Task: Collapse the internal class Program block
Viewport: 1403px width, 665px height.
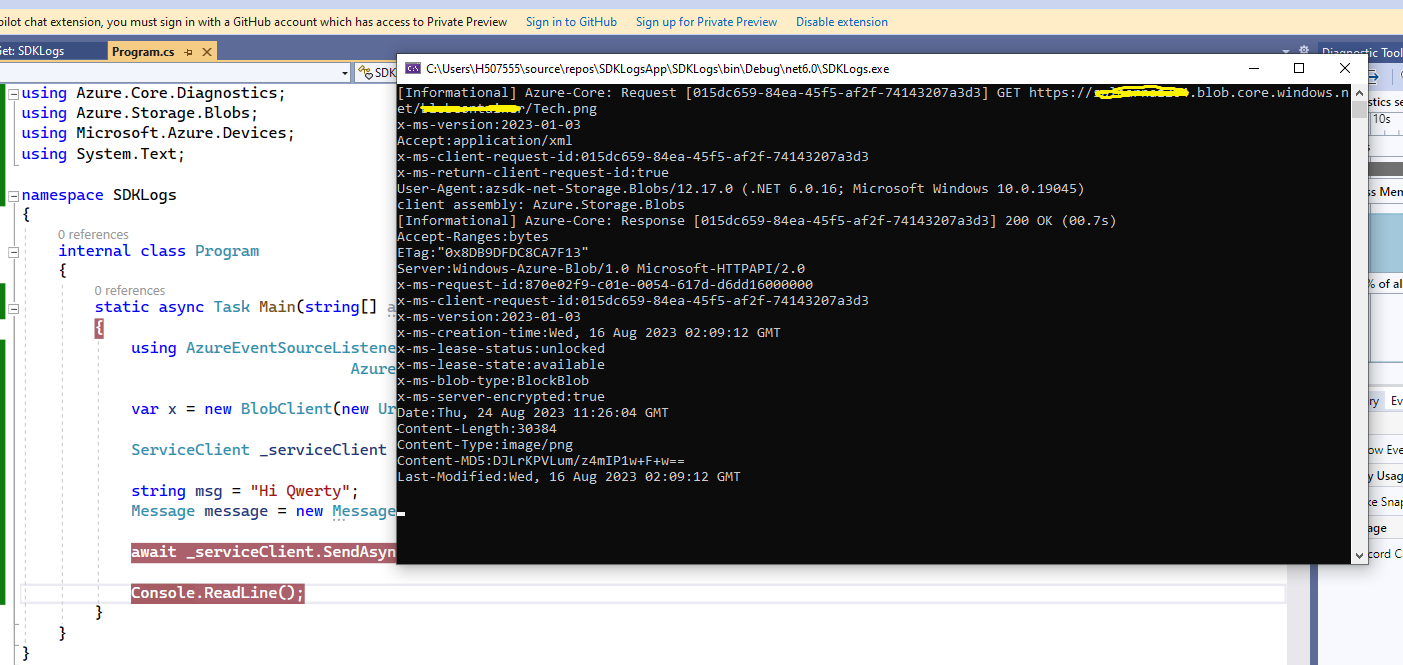Action: pyautogui.click(x=14, y=250)
